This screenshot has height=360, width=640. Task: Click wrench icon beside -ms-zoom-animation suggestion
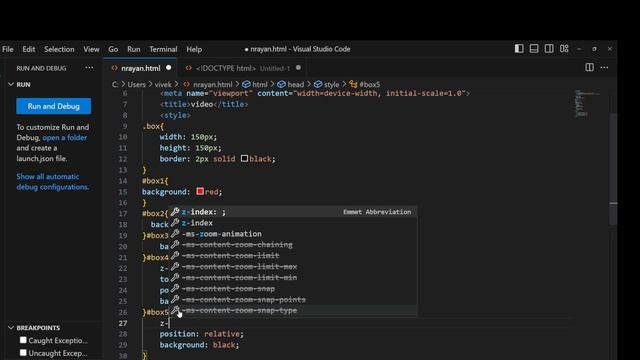(x=175, y=233)
